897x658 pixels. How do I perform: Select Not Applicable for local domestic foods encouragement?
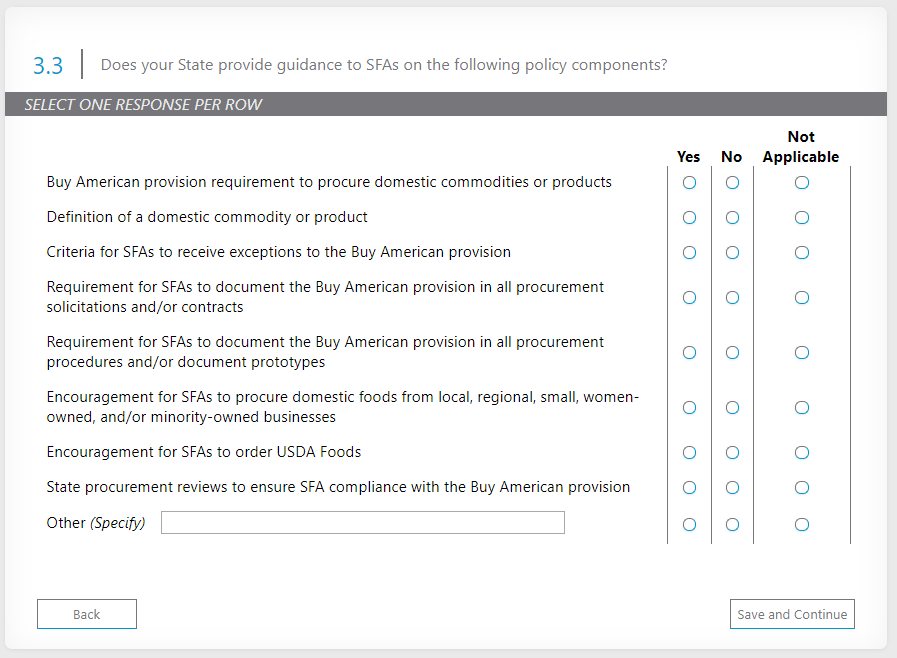click(x=801, y=408)
